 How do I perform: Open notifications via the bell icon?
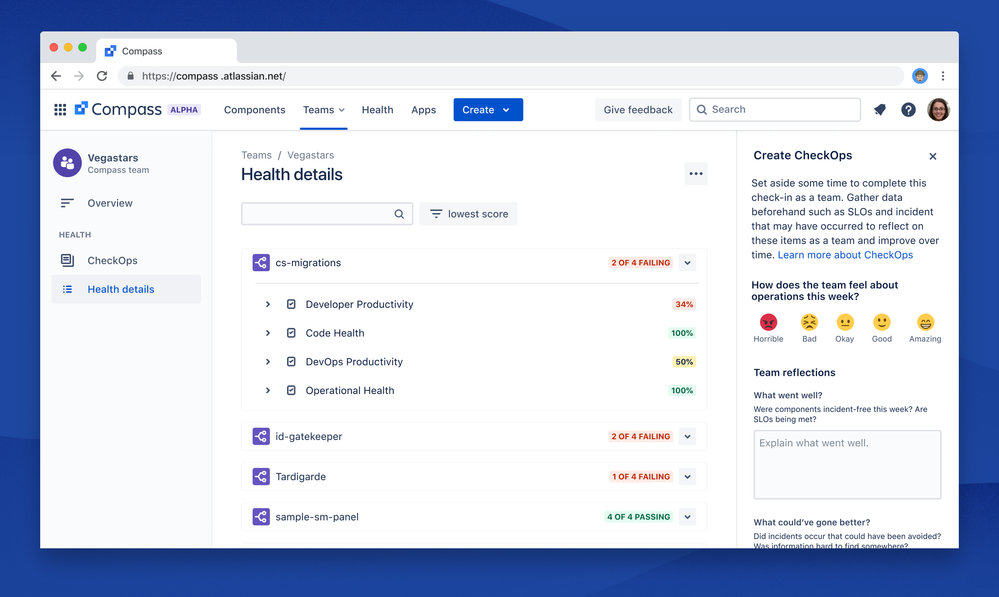click(880, 110)
